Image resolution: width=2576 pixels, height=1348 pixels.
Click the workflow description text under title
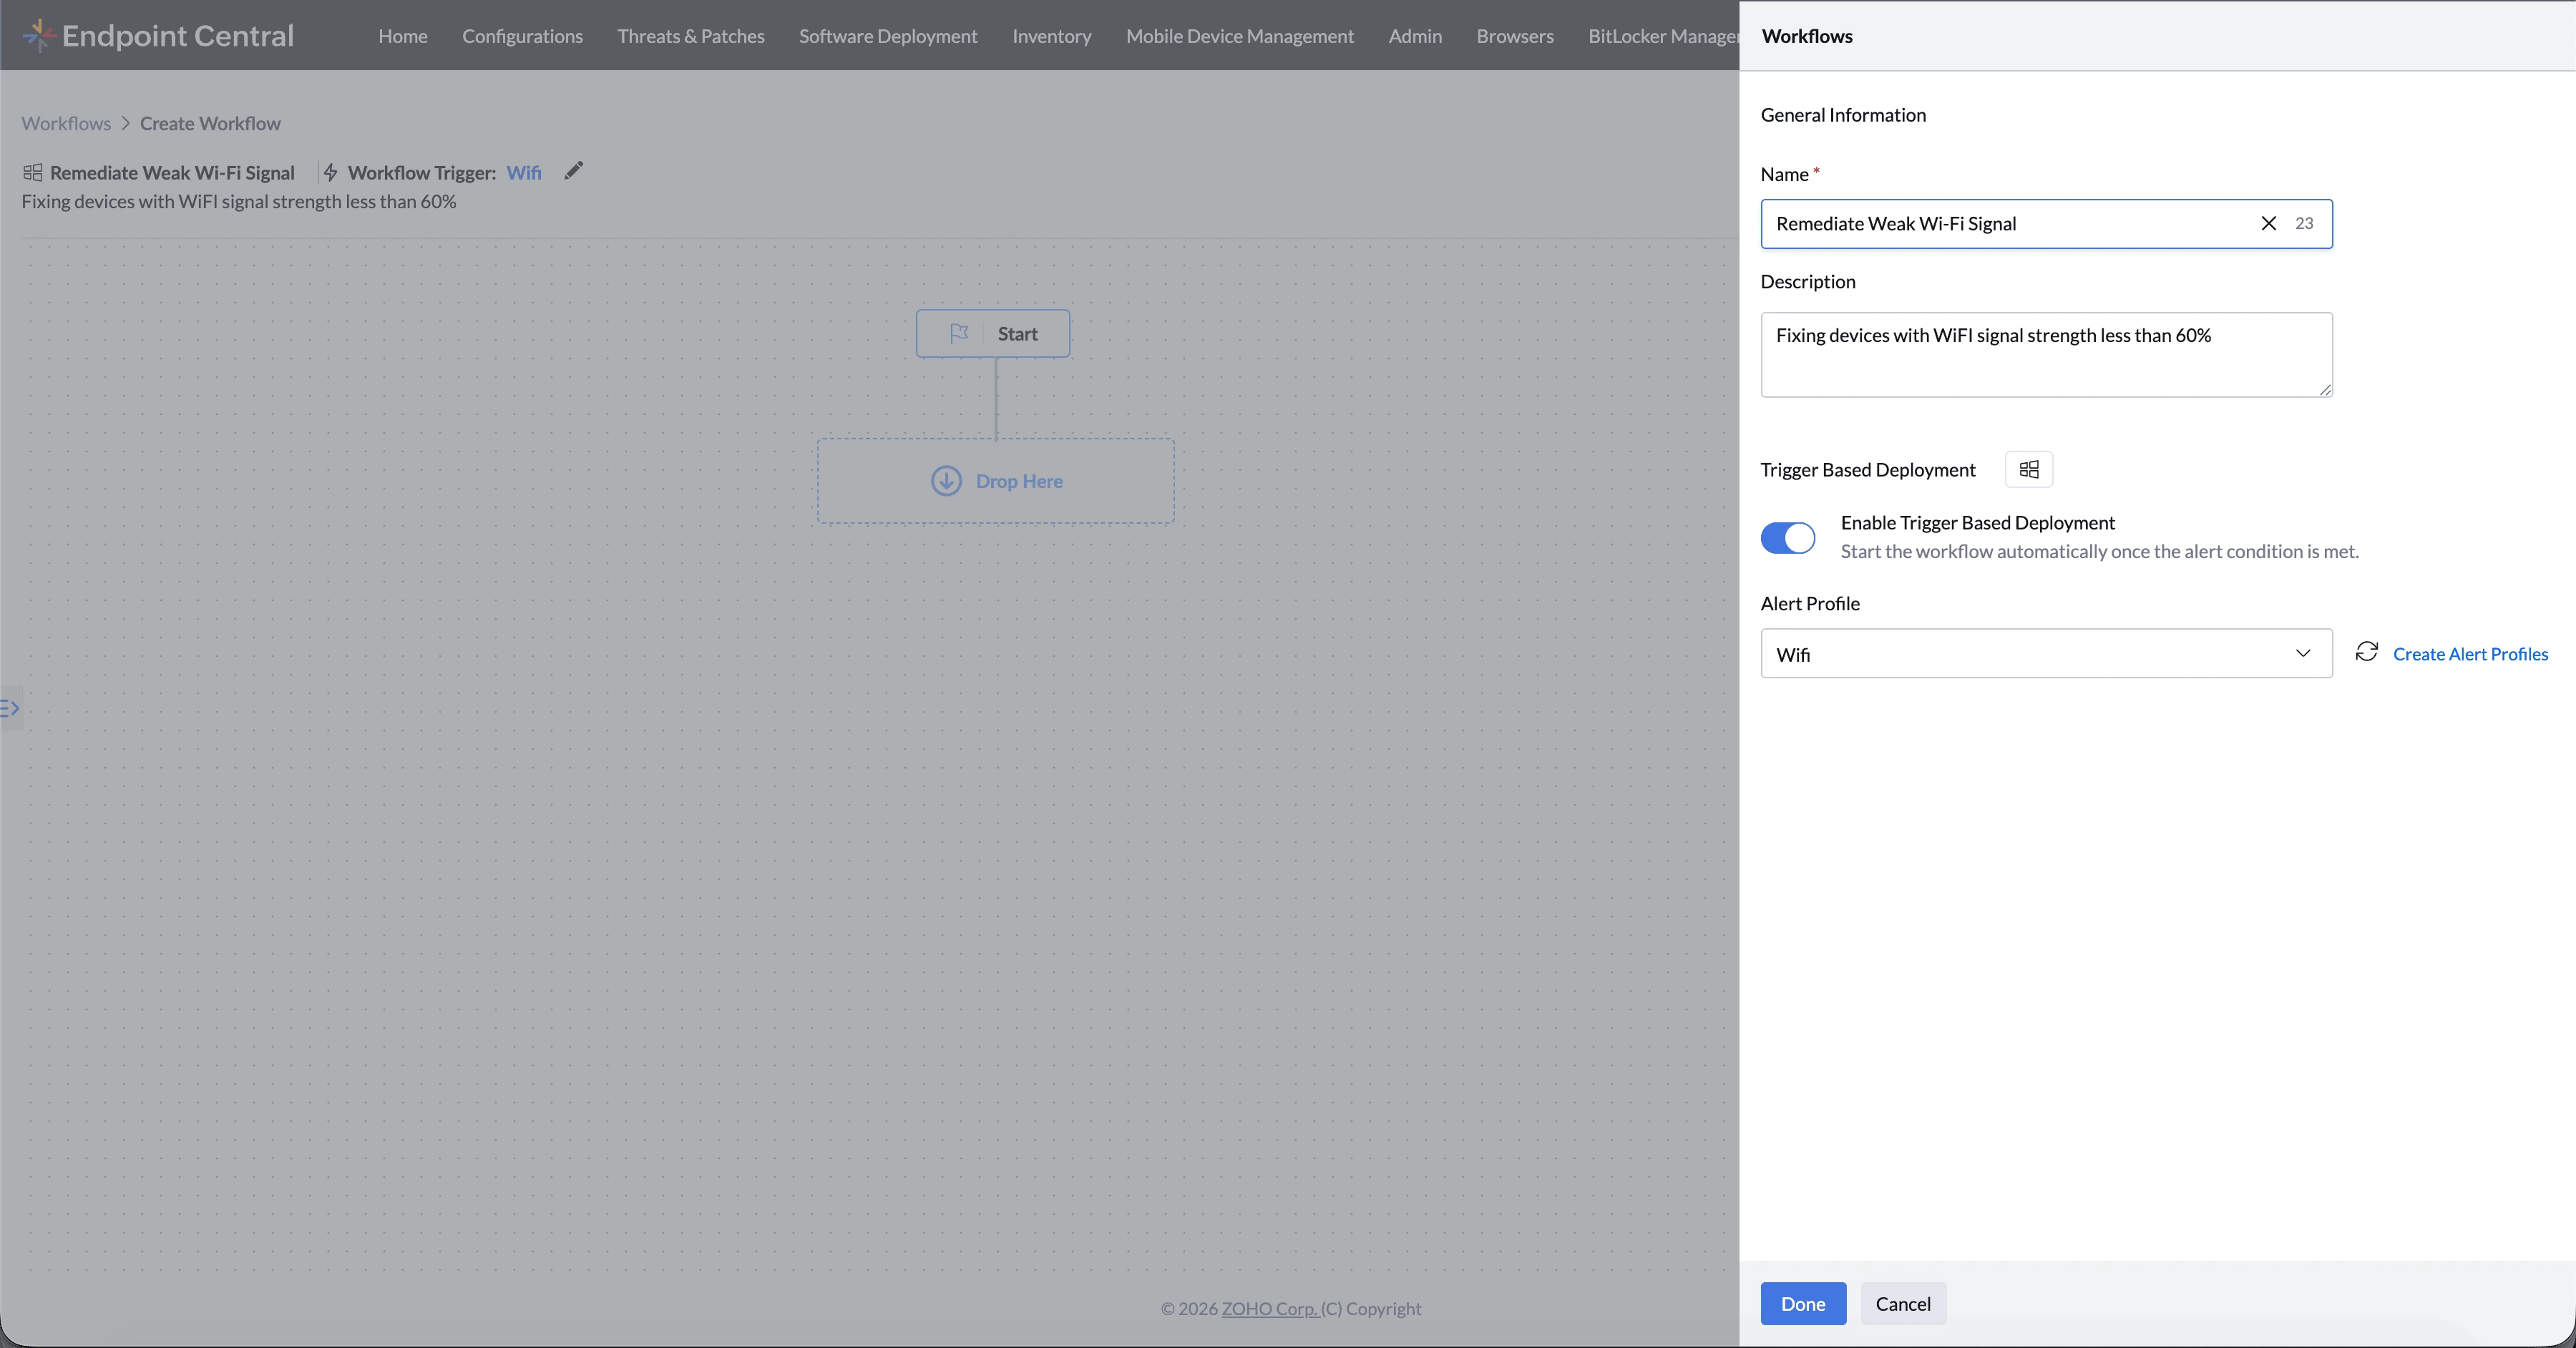239,201
